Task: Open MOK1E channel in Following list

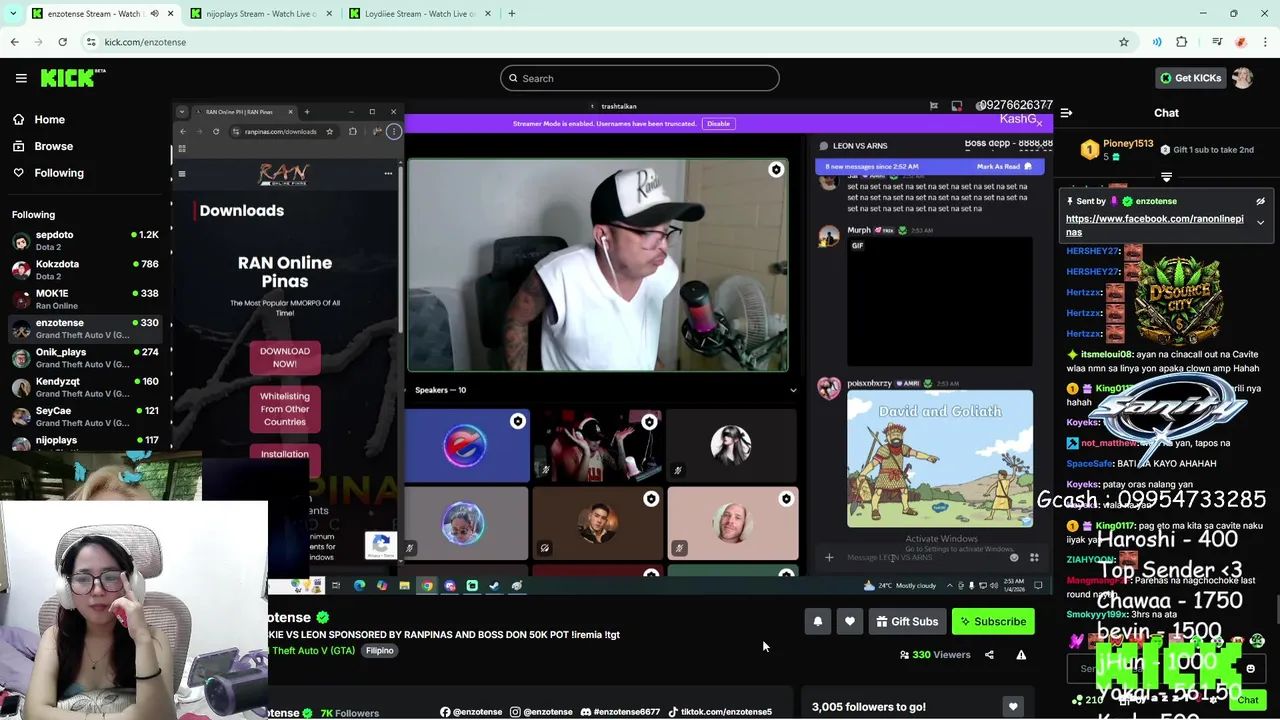Action: click(x=85, y=299)
